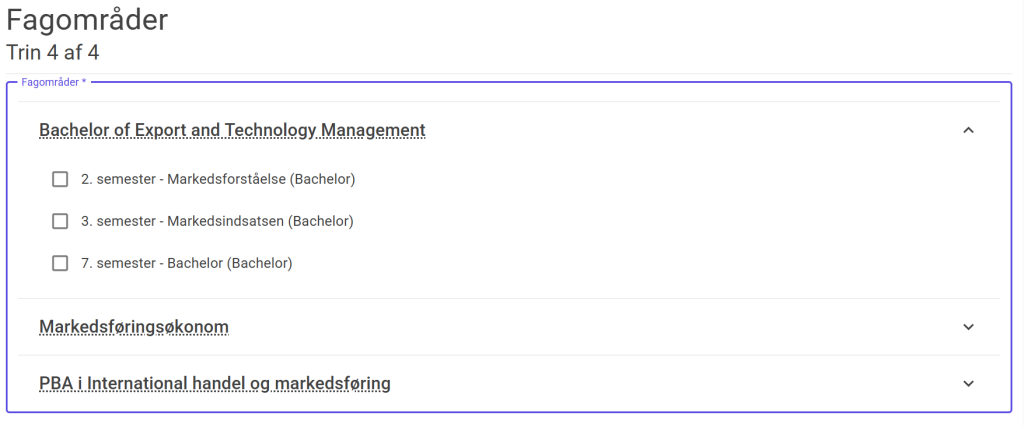This screenshot has height=426, width=1024.
Task: Expand PBA i International handel og markedsføring title
Action: [x=214, y=383]
